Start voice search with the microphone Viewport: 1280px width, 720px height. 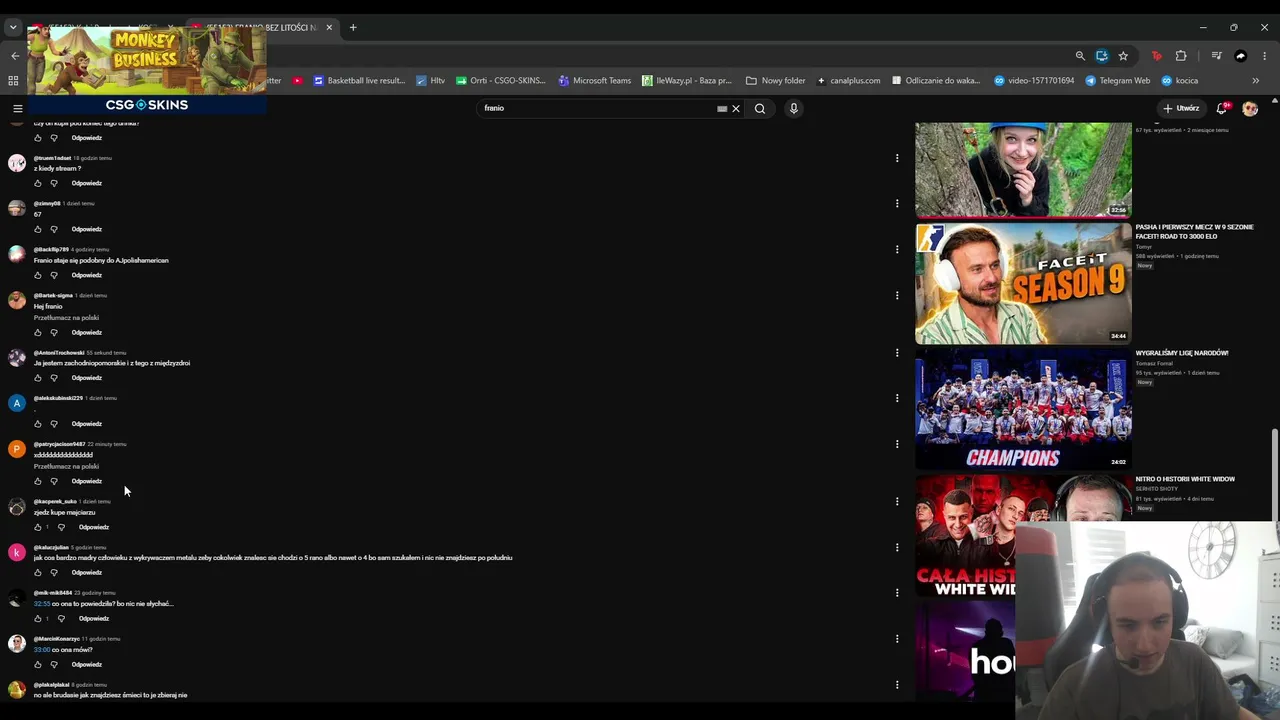point(794,108)
